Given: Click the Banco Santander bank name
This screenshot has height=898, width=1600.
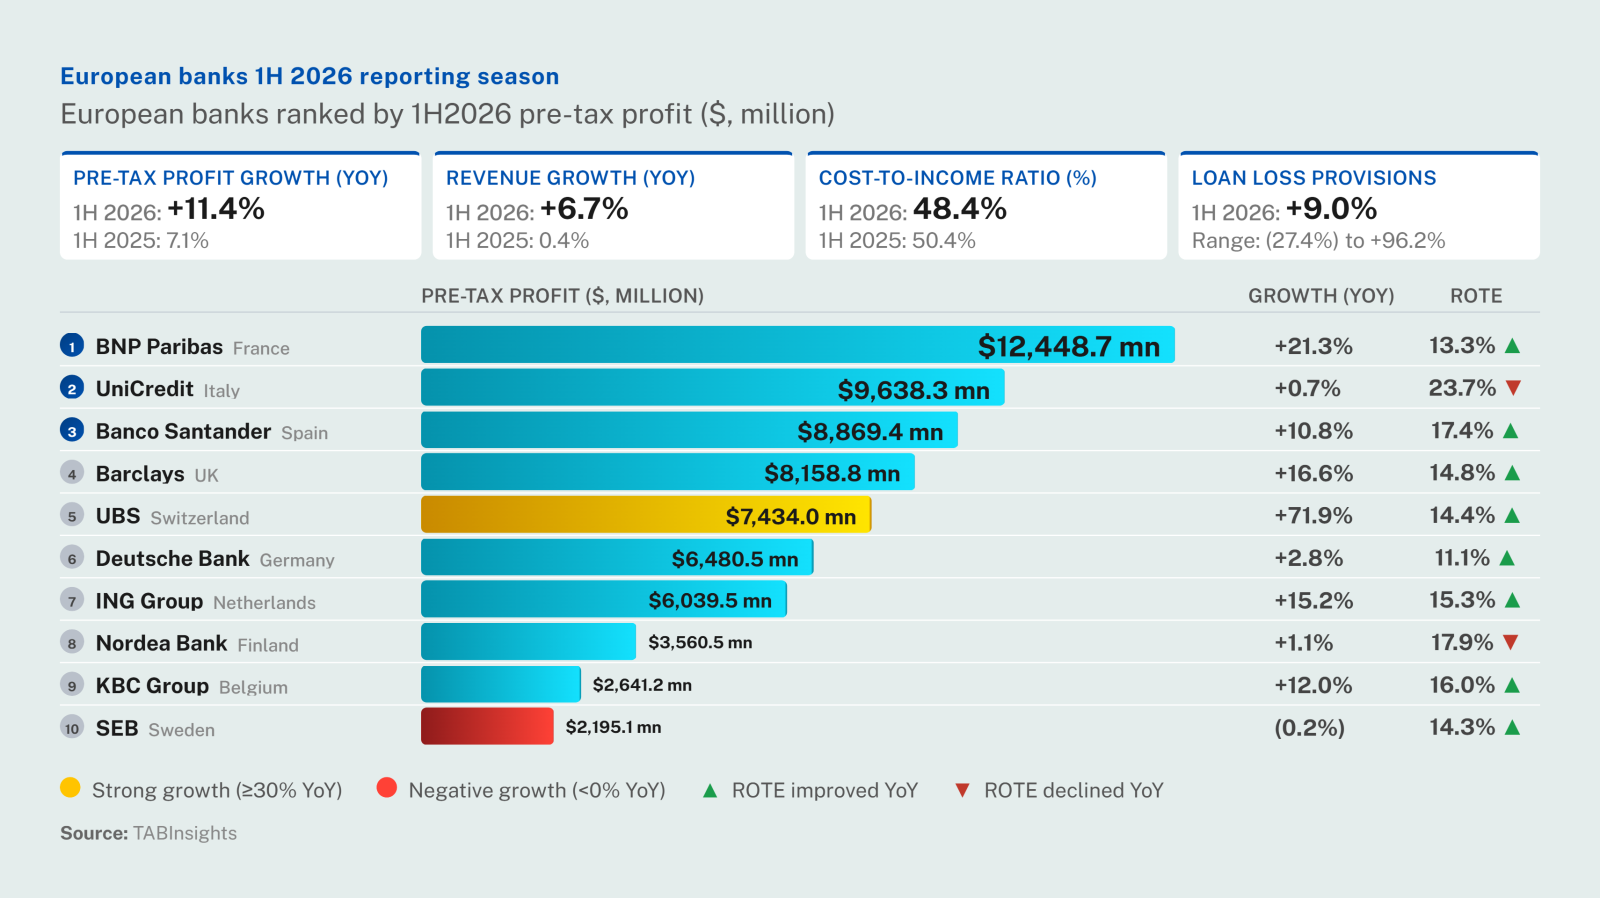Looking at the screenshot, I should click(x=183, y=431).
